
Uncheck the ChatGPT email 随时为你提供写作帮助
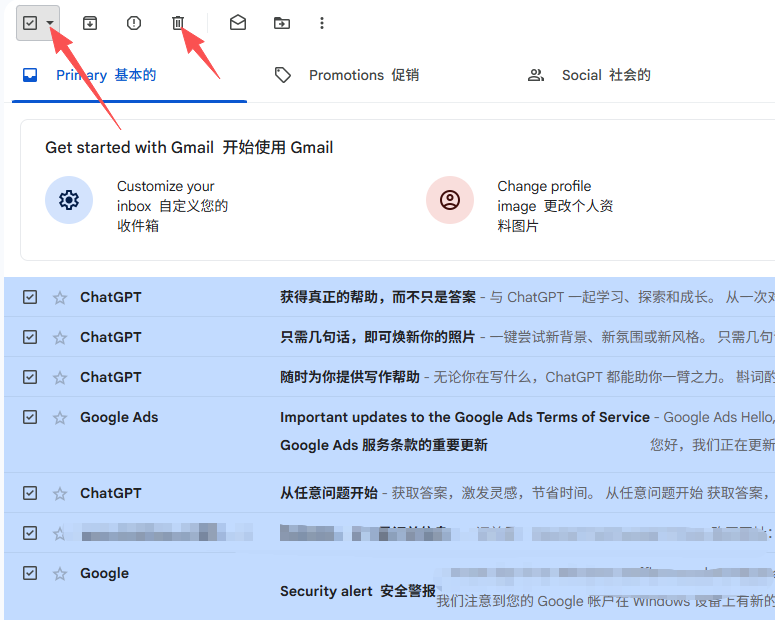(30, 377)
